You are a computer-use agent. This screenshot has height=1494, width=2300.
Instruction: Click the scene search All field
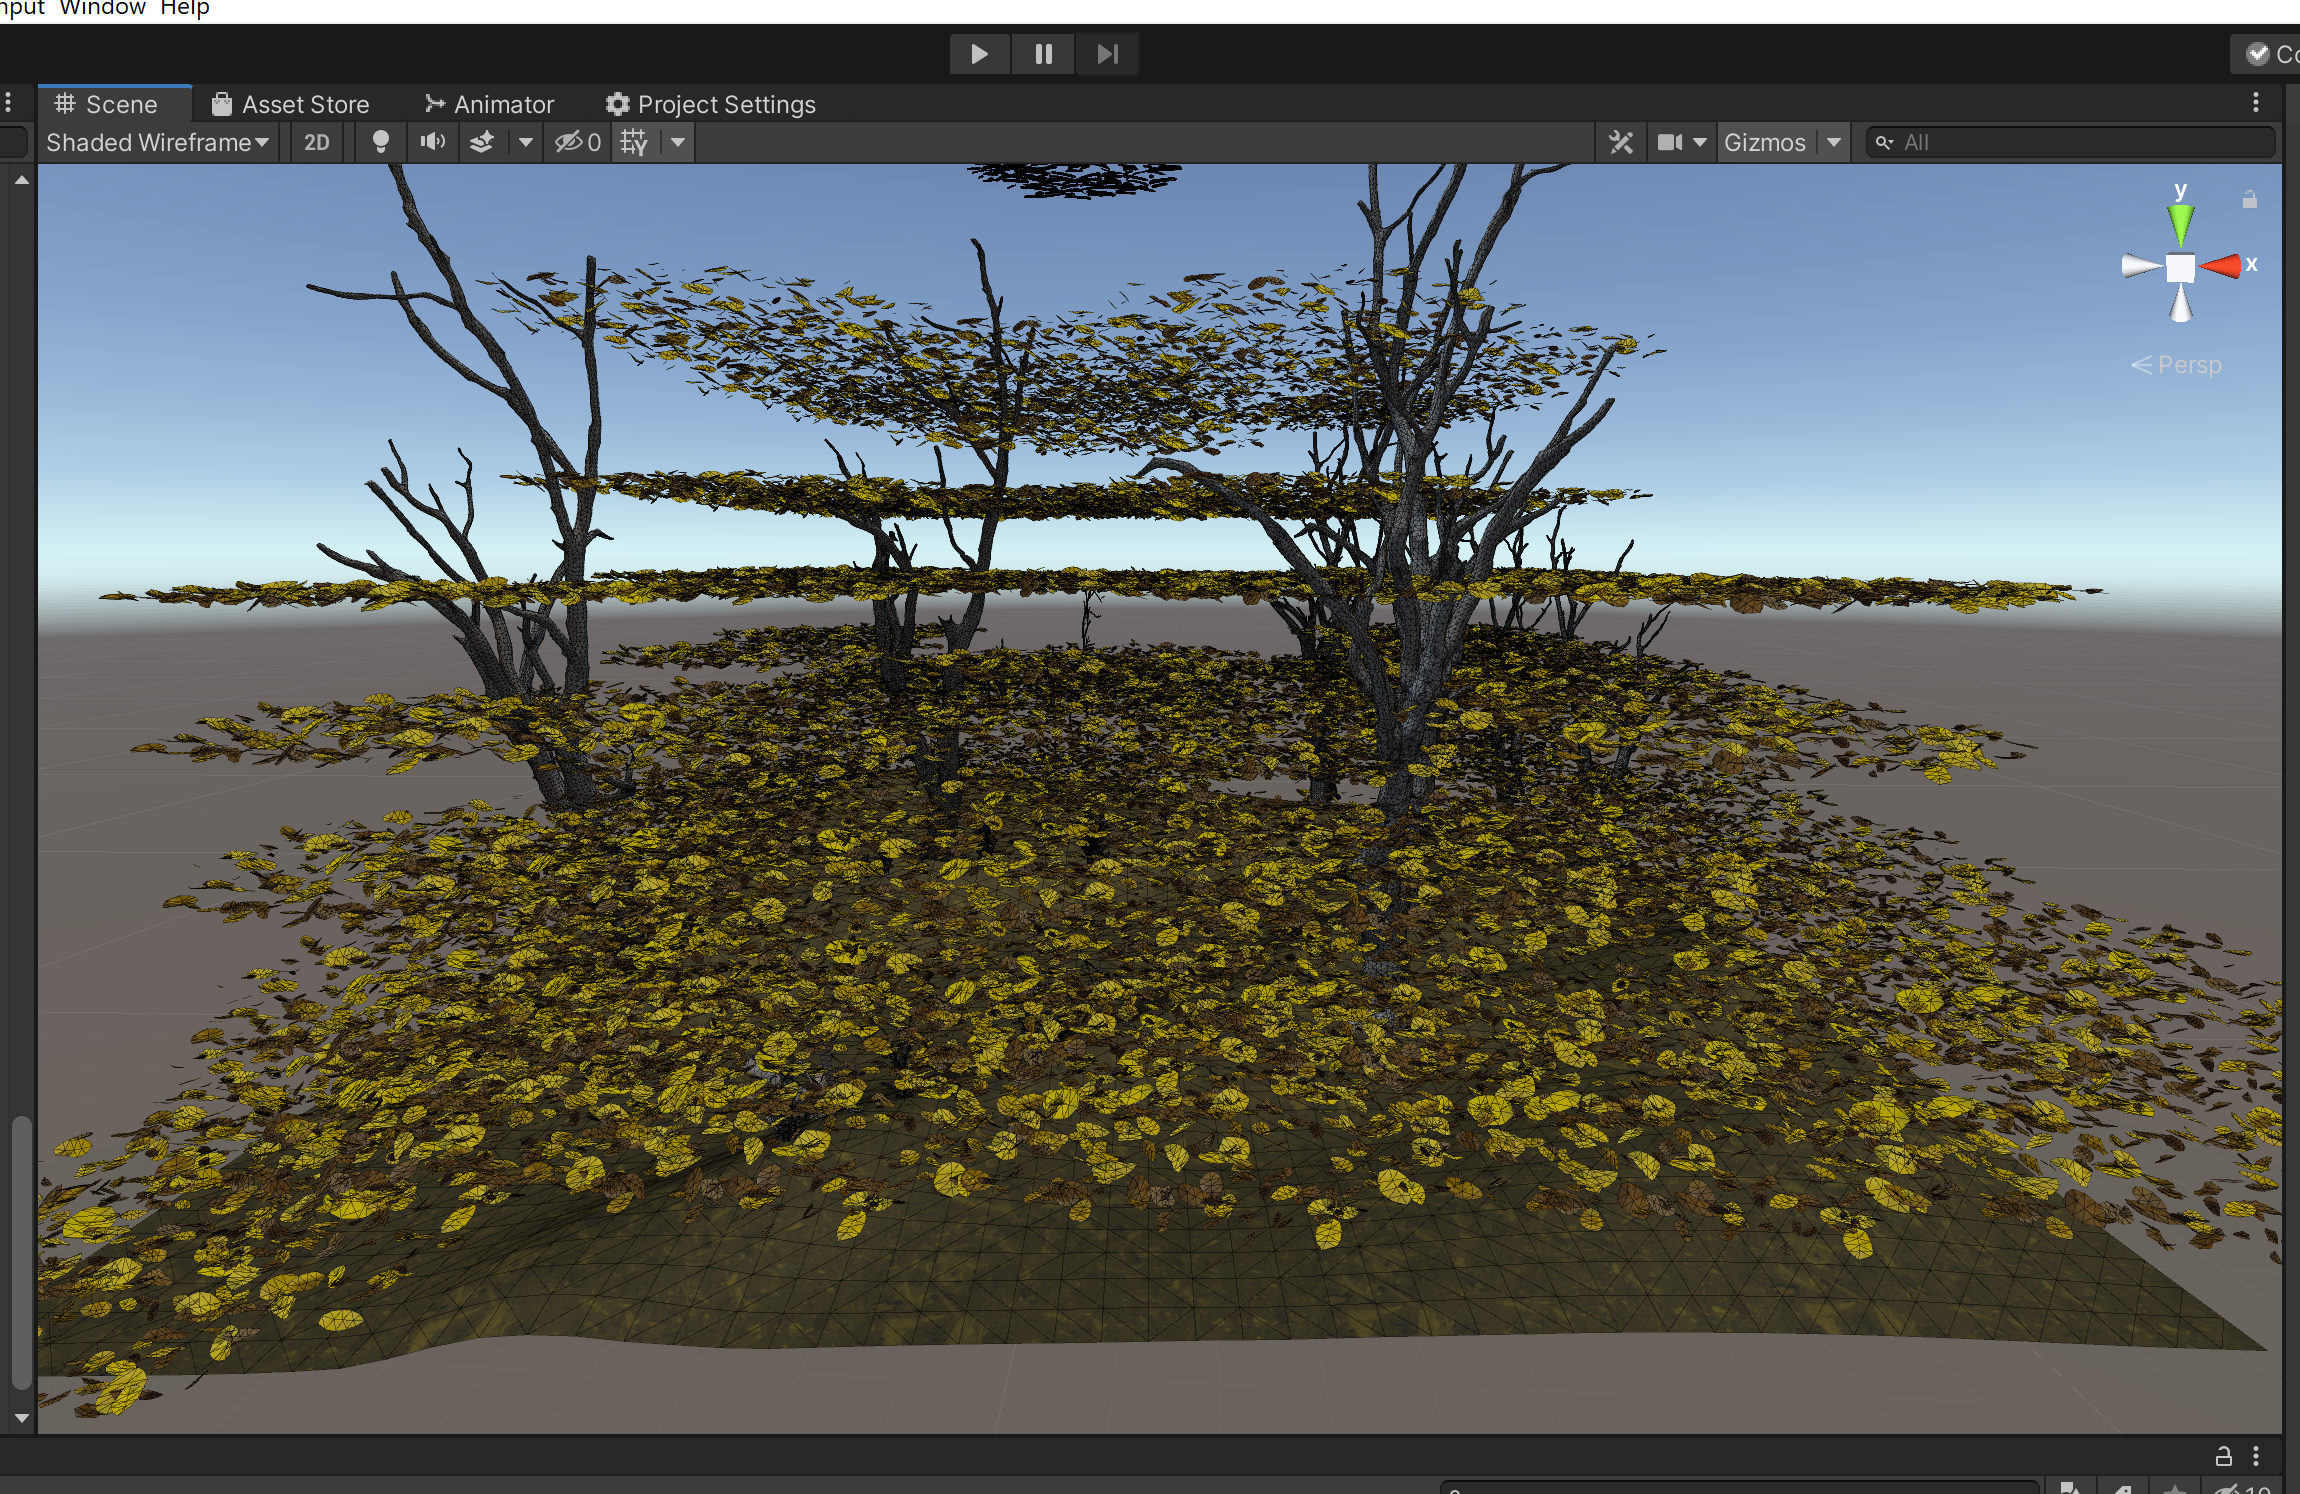click(2080, 142)
